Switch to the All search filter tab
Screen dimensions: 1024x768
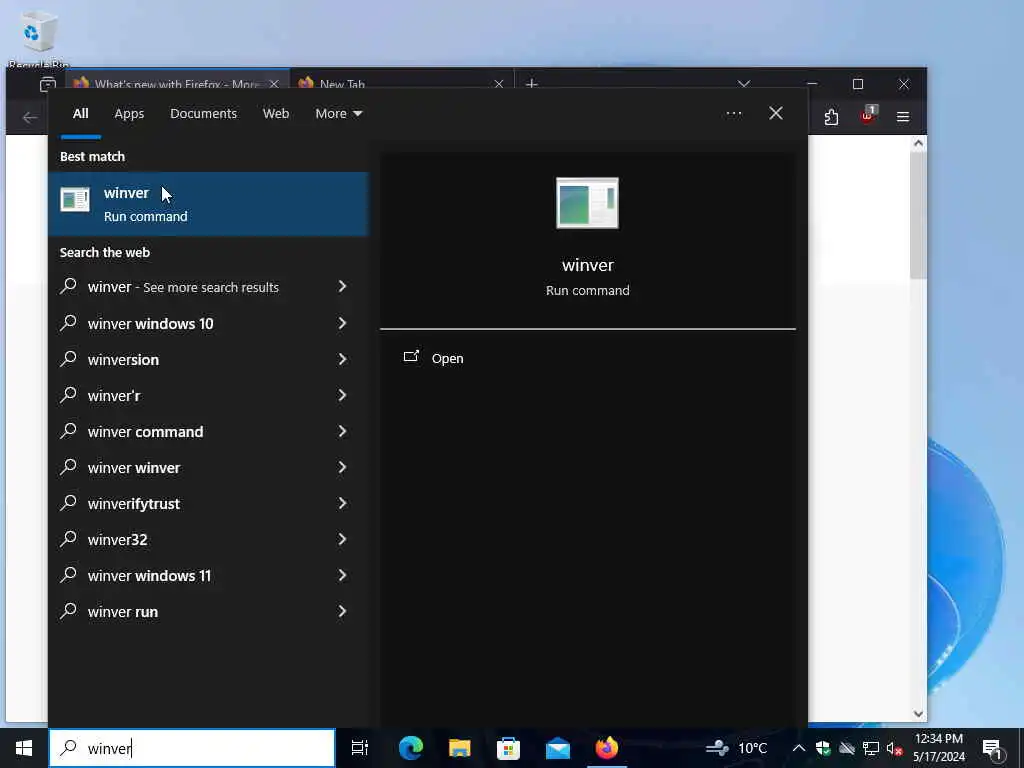(x=80, y=114)
